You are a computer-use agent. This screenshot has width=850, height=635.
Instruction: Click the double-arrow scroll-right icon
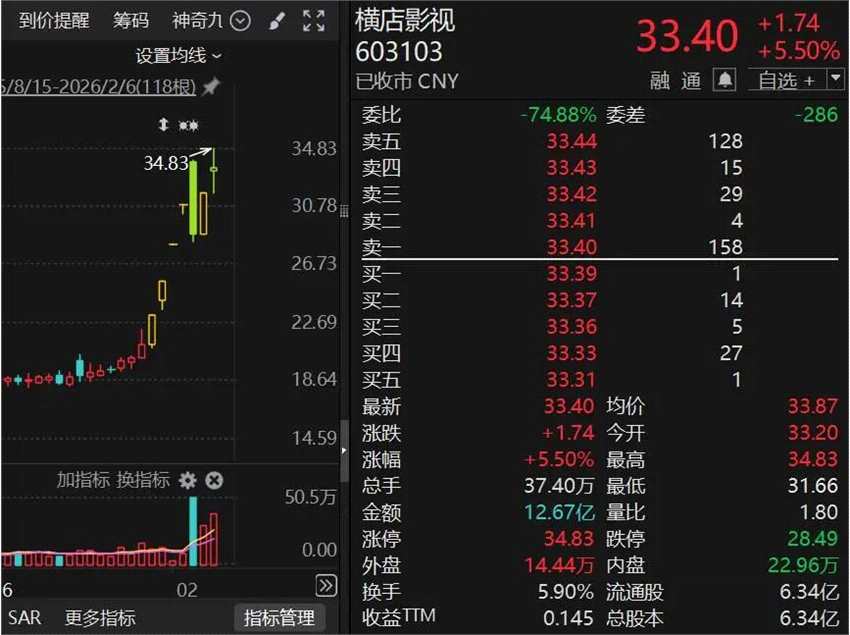pyautogui.click(x=326, y=586)
